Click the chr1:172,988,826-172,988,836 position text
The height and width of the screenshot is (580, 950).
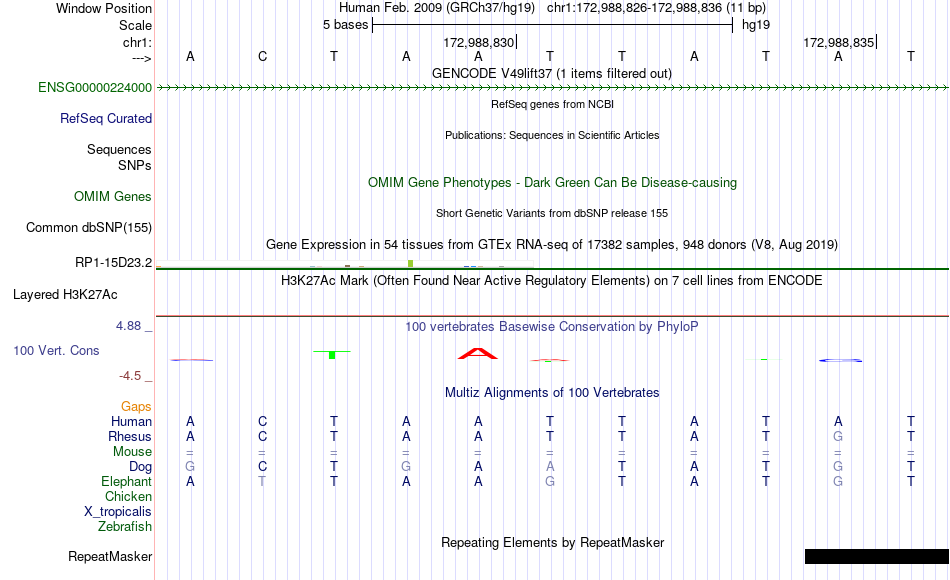[x=656, y=8]
